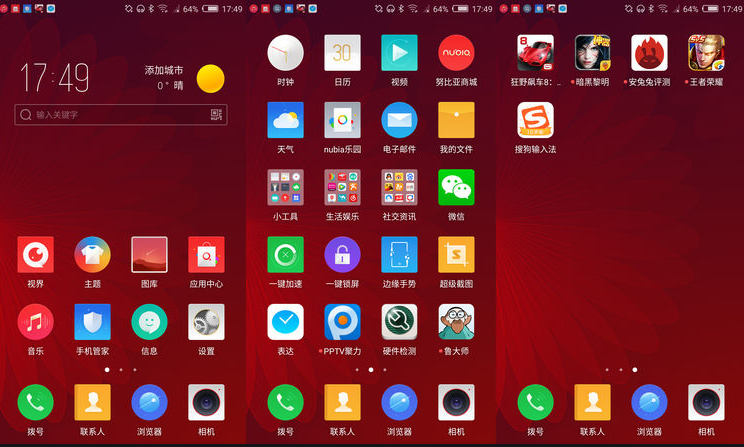Launch PPTV聚力 app
The height and width of the screenshot is (447, 744).
(x=343, y=322)
